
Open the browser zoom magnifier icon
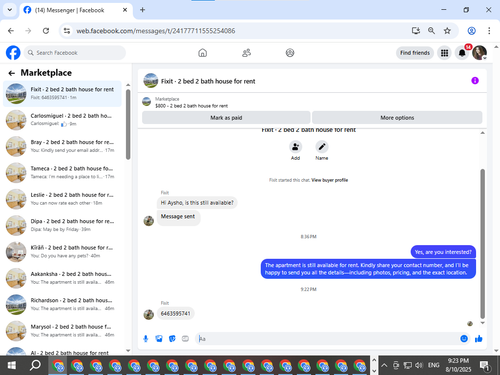tap(431, 31)
